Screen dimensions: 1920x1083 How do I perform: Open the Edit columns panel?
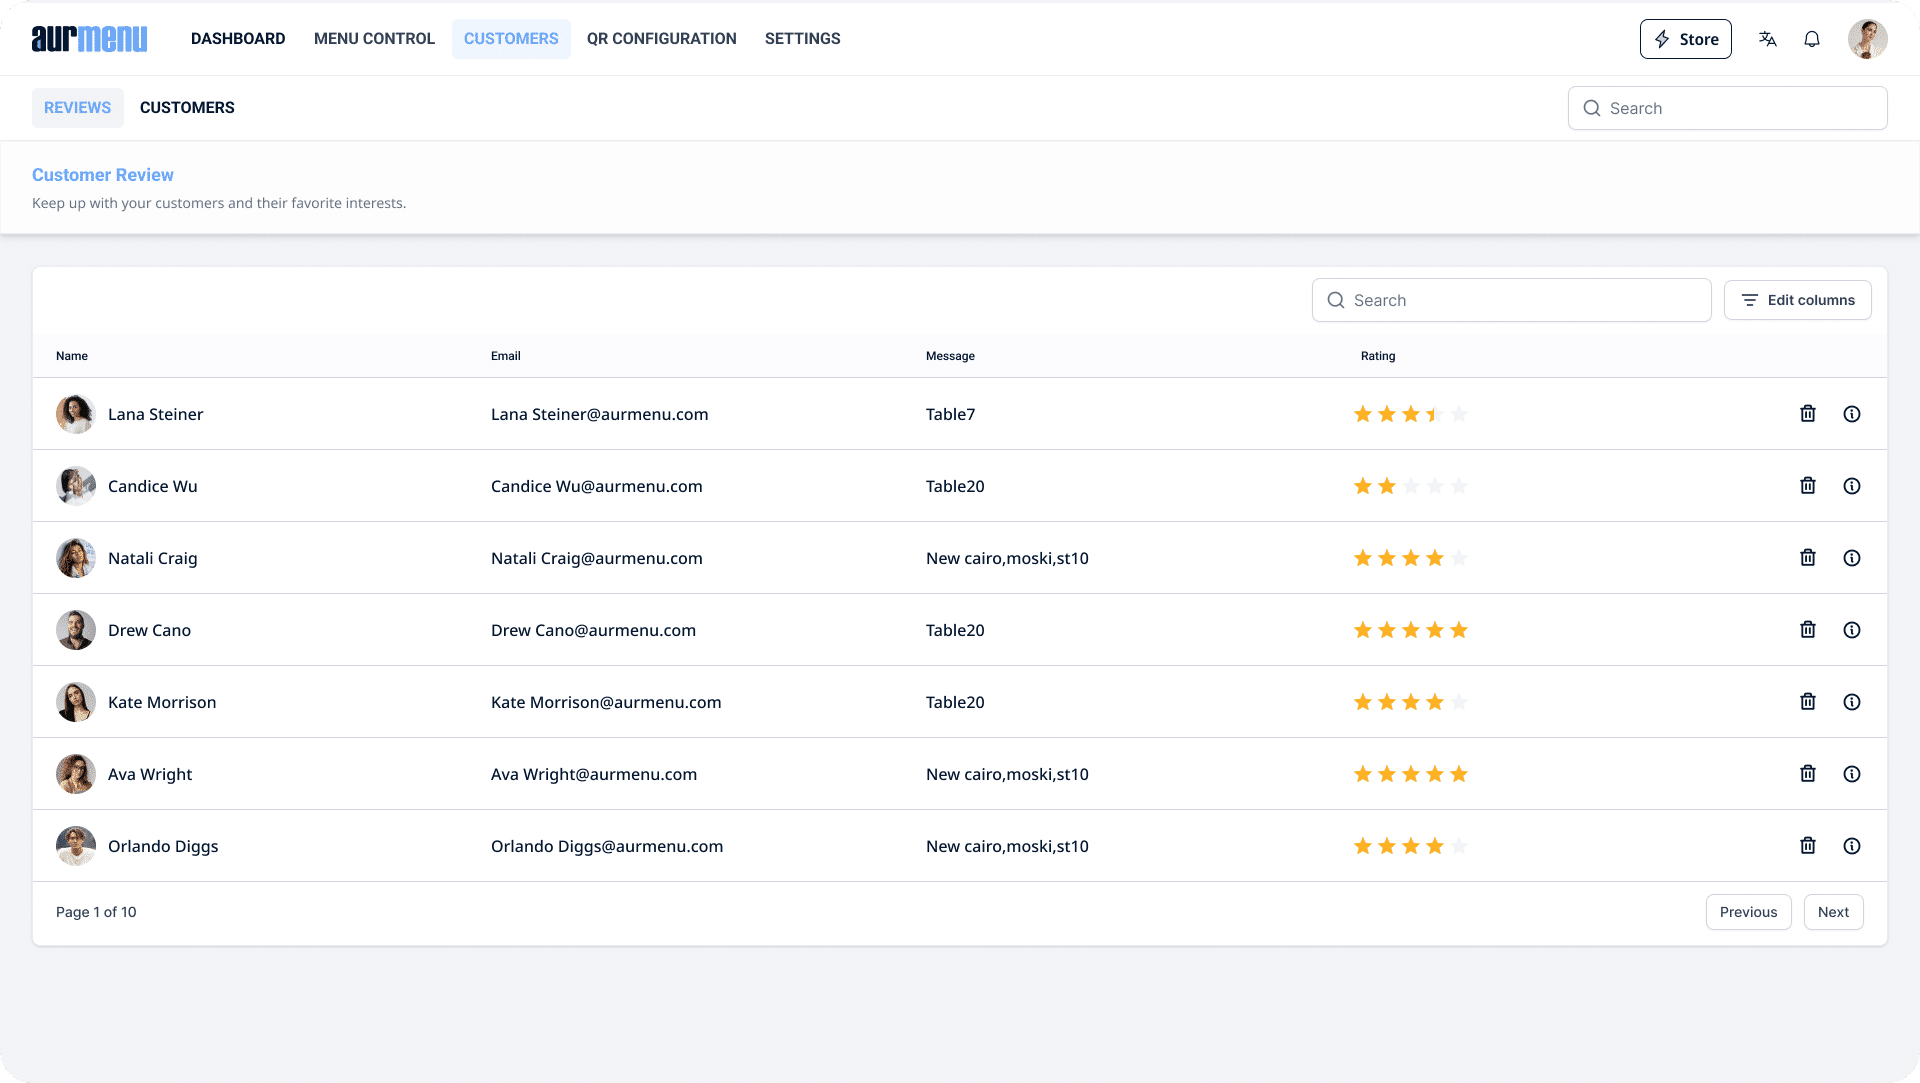click(x=1797, y=299)
